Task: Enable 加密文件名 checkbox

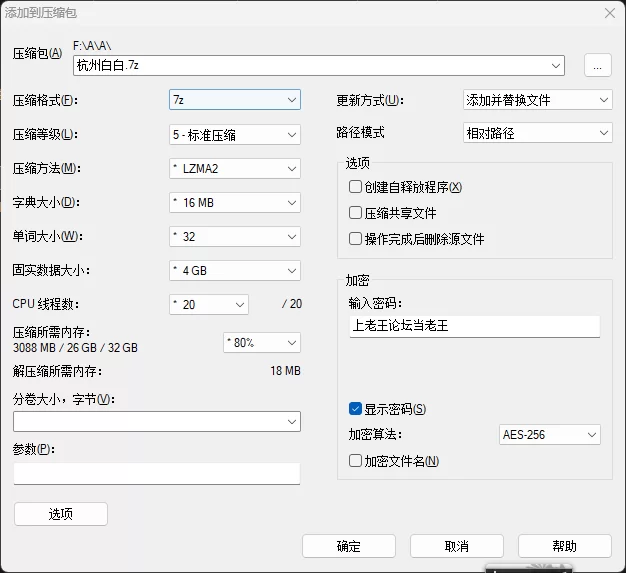Action: click(x=355, y=460)
